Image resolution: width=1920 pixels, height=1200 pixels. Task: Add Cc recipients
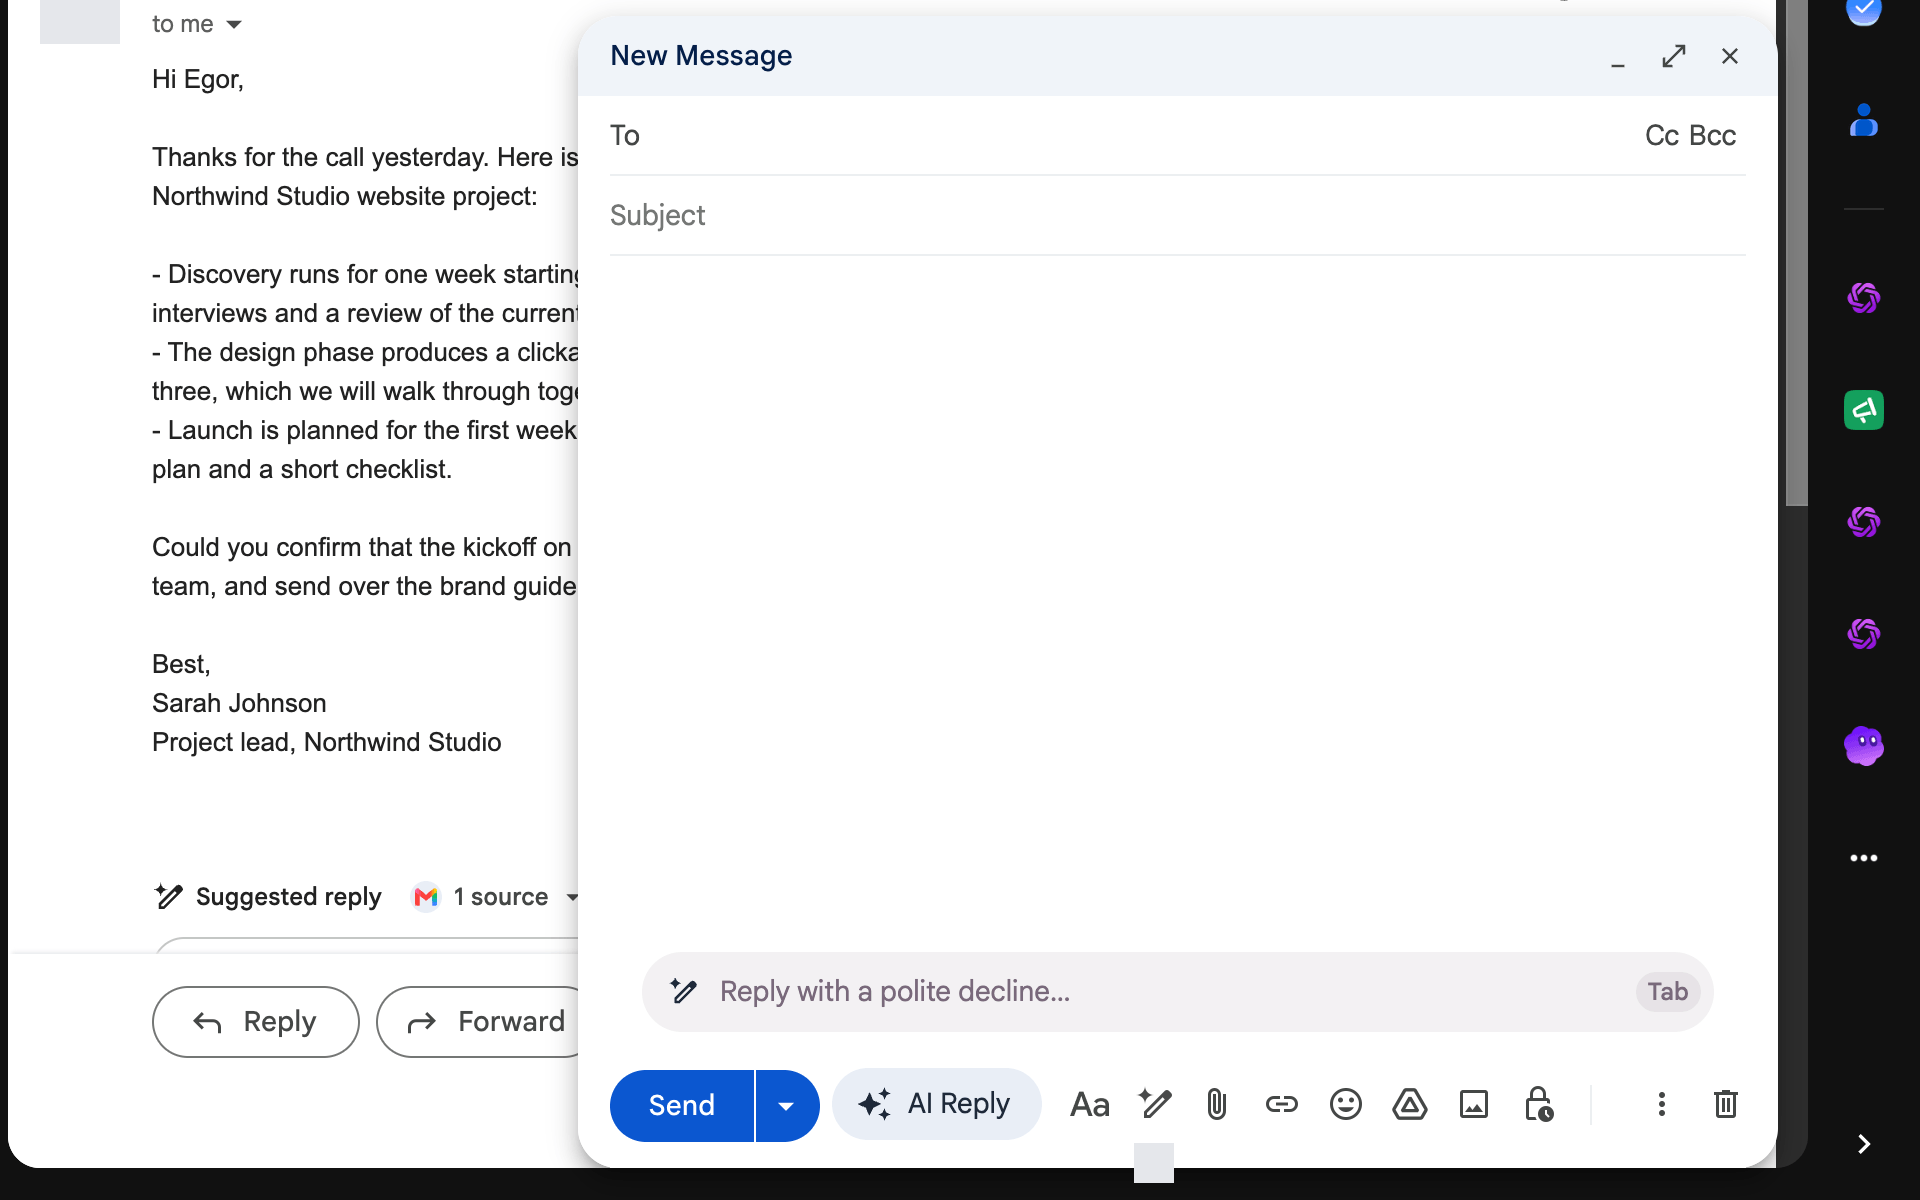coord(1661,136)
